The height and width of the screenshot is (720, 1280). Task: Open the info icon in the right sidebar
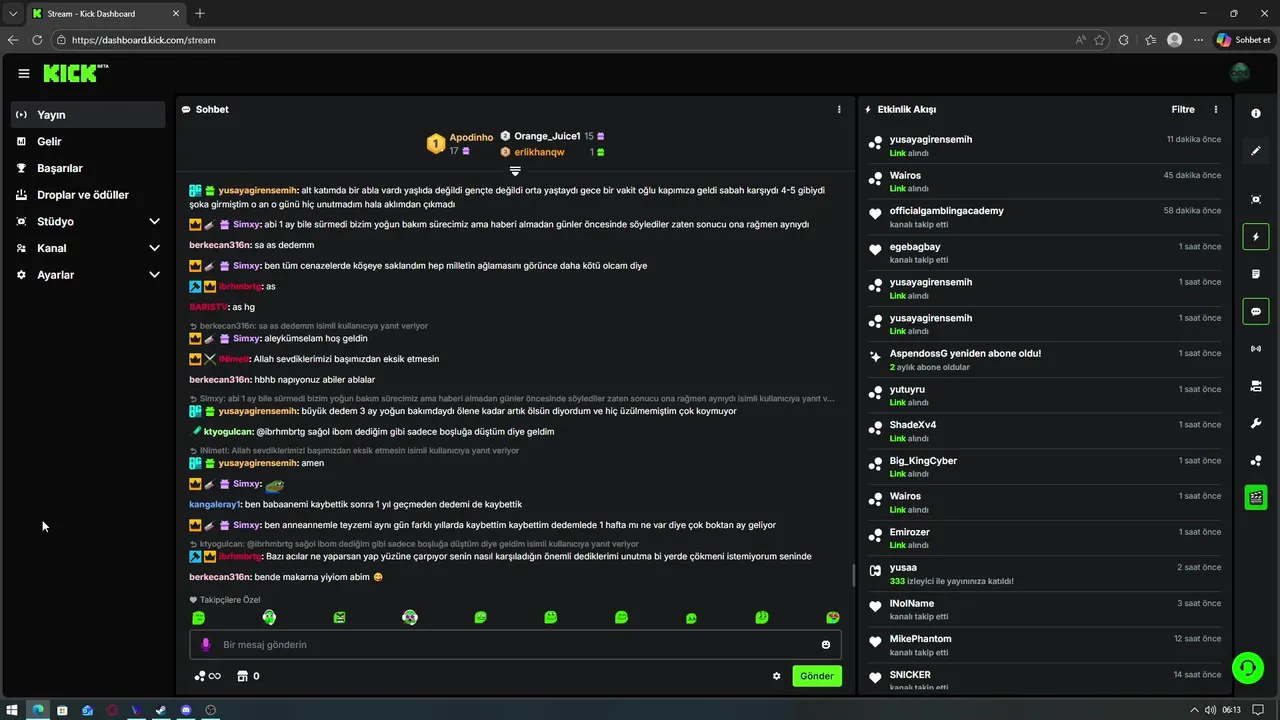coord(1256,114)
